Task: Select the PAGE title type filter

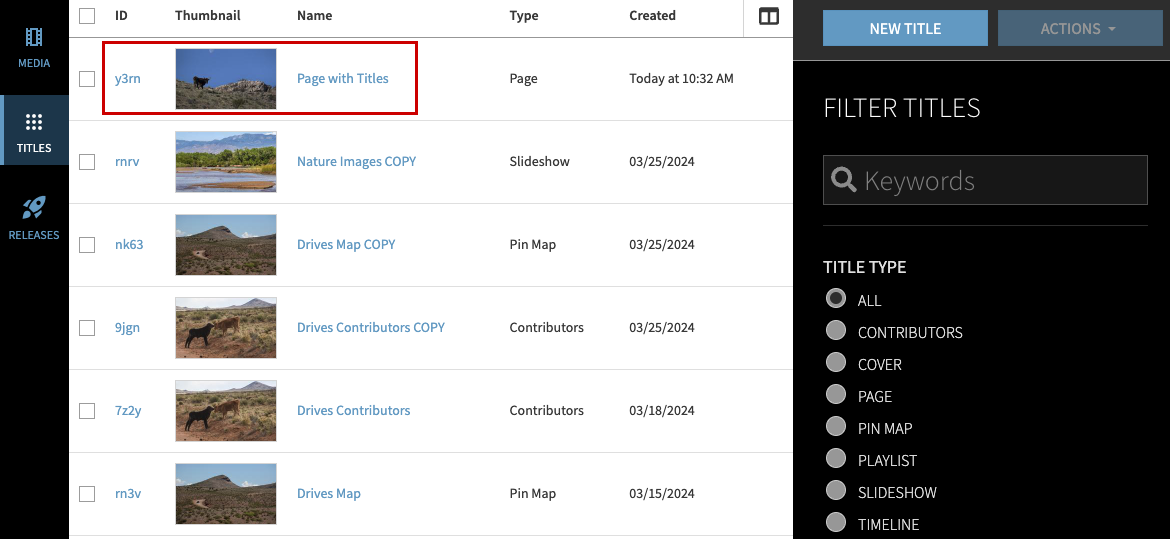Action: tap(836, 396)
